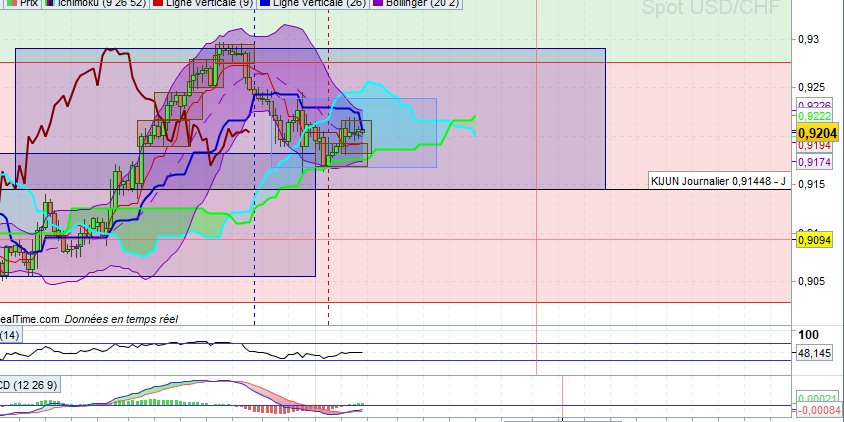Screen dimensions: 844x422
Task: Click the green MACD value 0,00021
Action: pyautogui.click(x=818, y=398)
